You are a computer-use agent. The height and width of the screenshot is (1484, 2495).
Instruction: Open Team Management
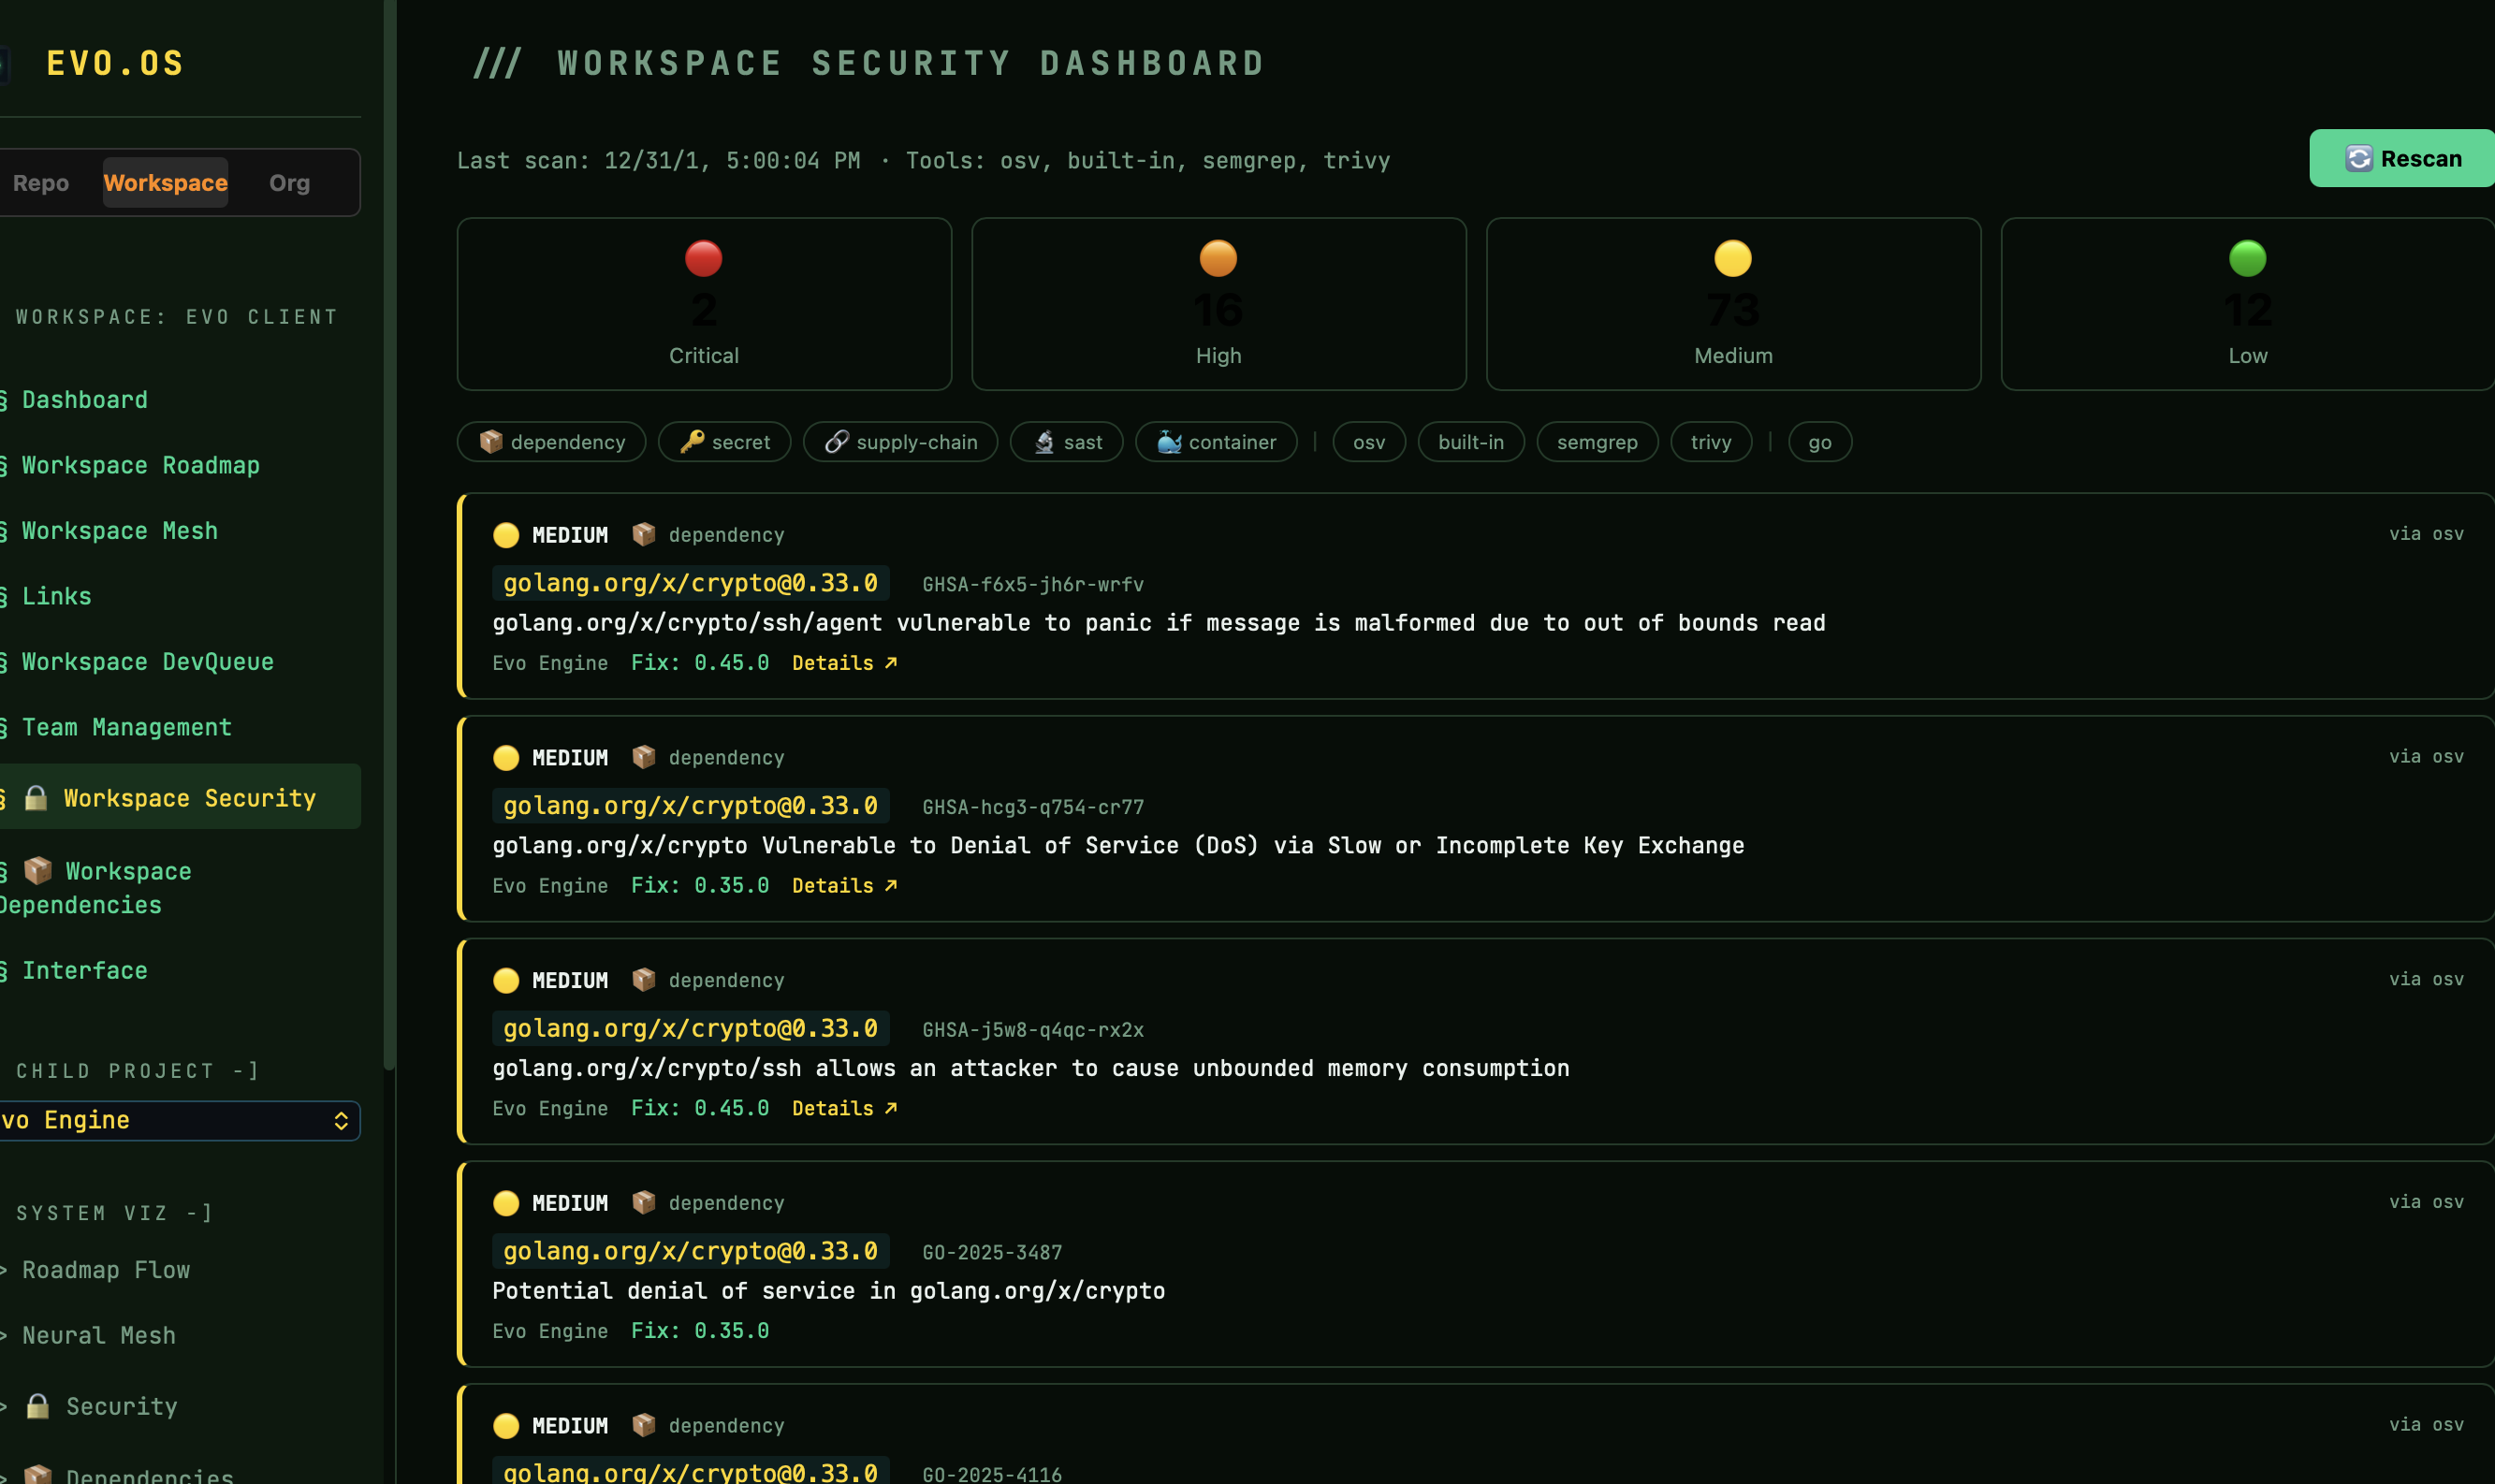127,727
